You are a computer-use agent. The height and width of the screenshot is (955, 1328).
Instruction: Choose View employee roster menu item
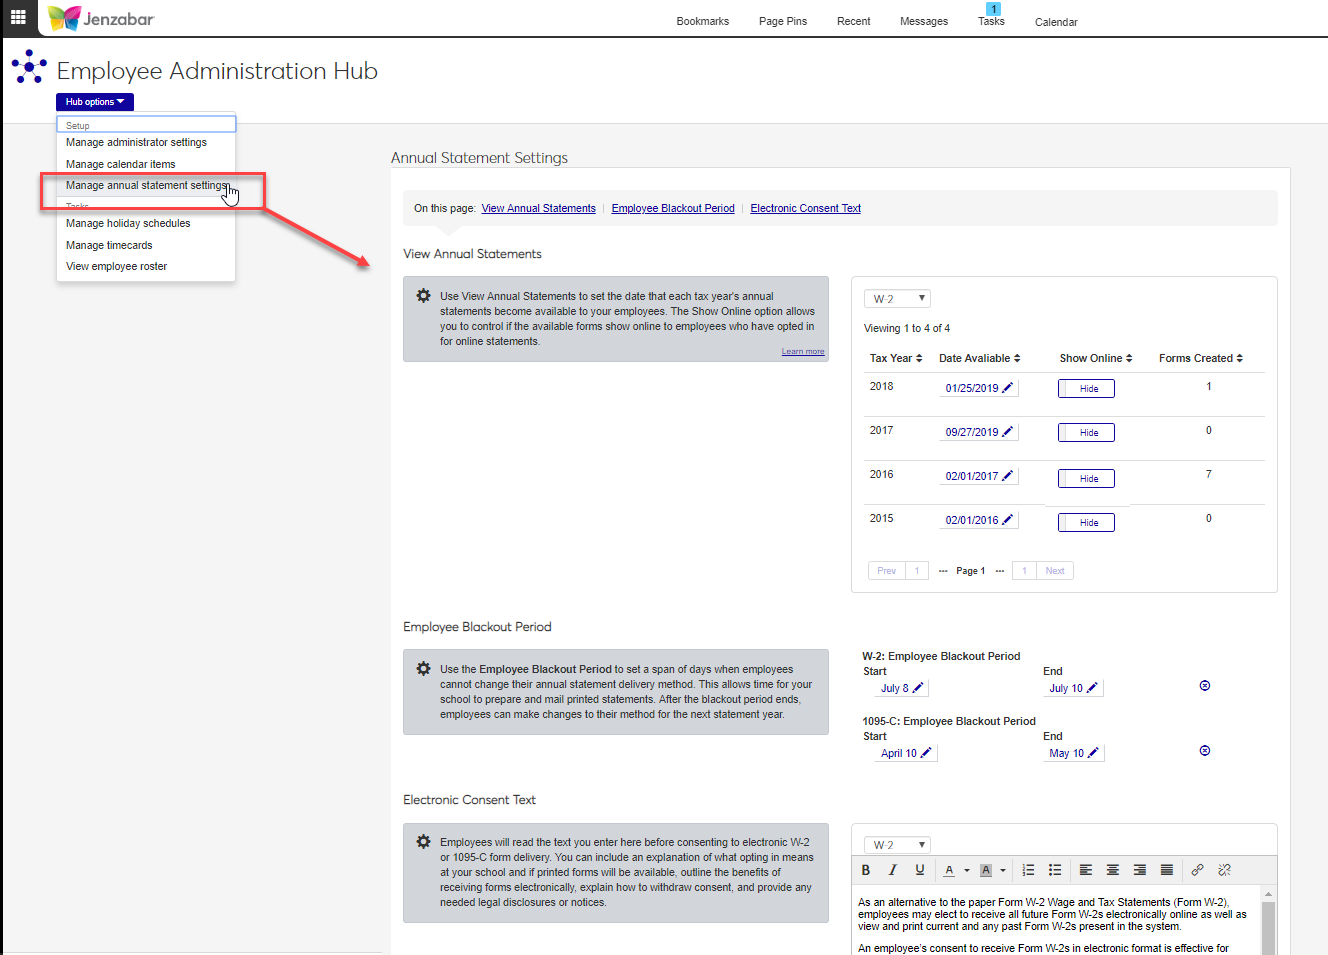pos(116,267)
